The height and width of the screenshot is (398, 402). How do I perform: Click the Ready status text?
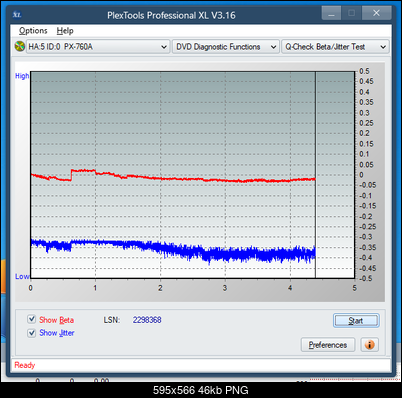(x=25, y=365)
